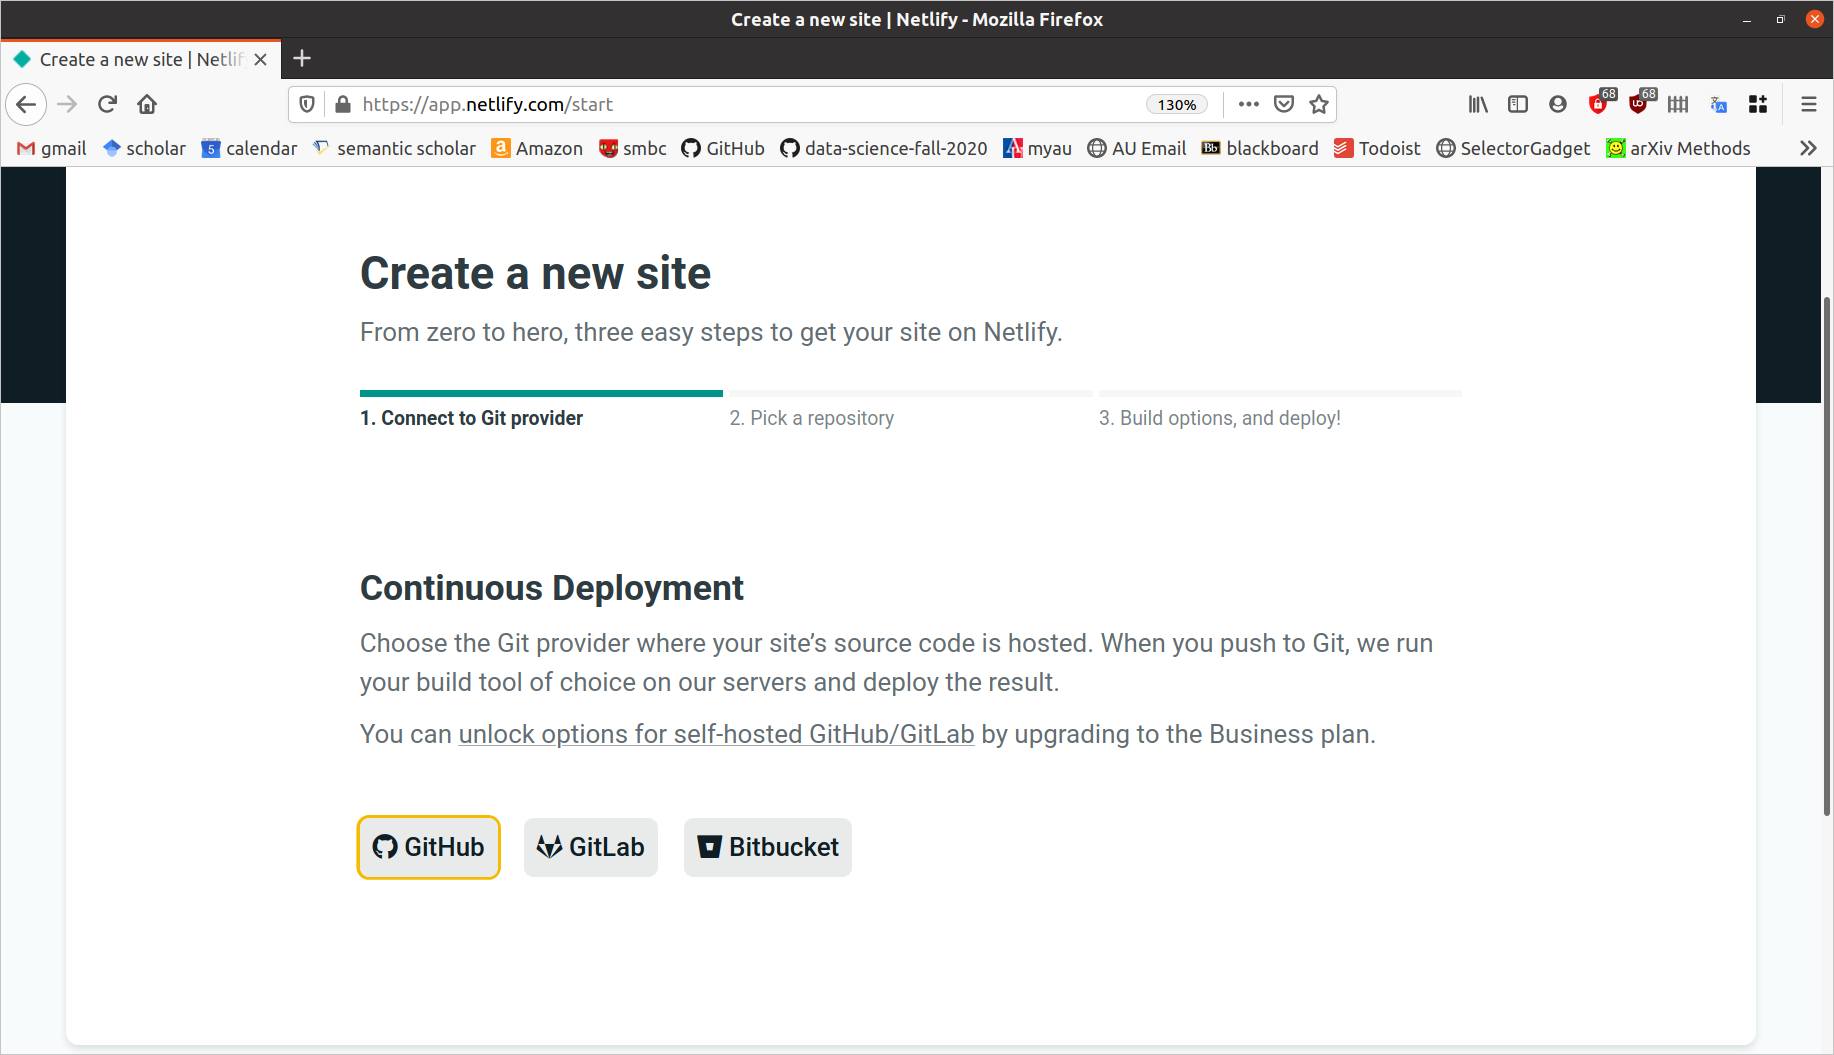The image size is (1834, 1055).
Task: Open gmail bookmark
Action: coord(52,148)
